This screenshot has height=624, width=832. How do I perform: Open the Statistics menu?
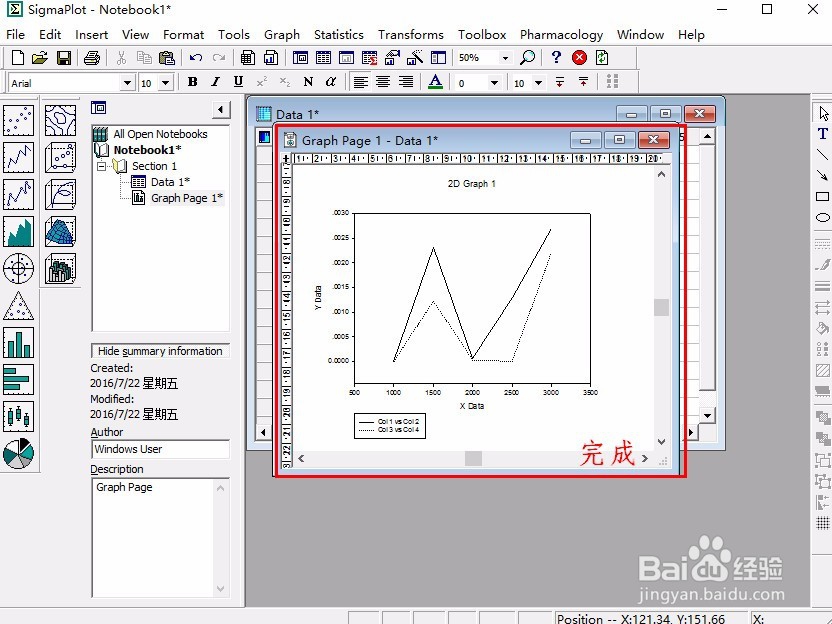pos(339,35)
